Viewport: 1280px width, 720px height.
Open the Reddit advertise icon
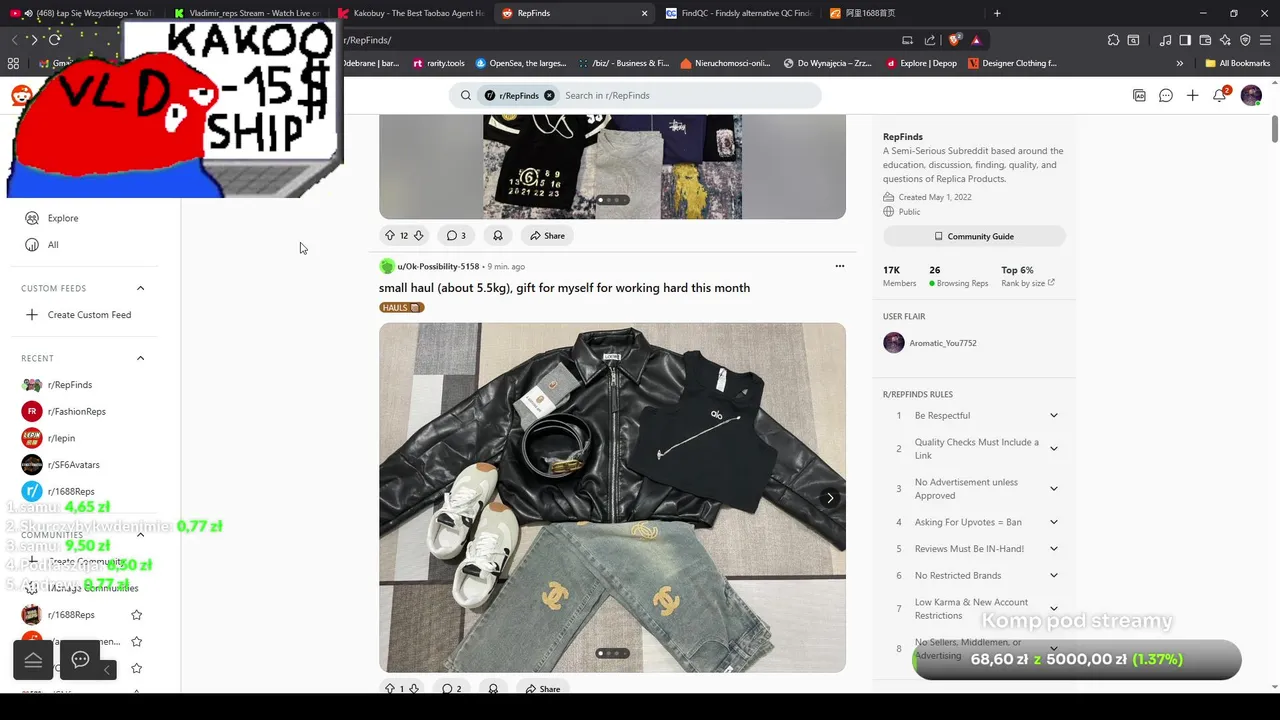(x=1139, y=95)
